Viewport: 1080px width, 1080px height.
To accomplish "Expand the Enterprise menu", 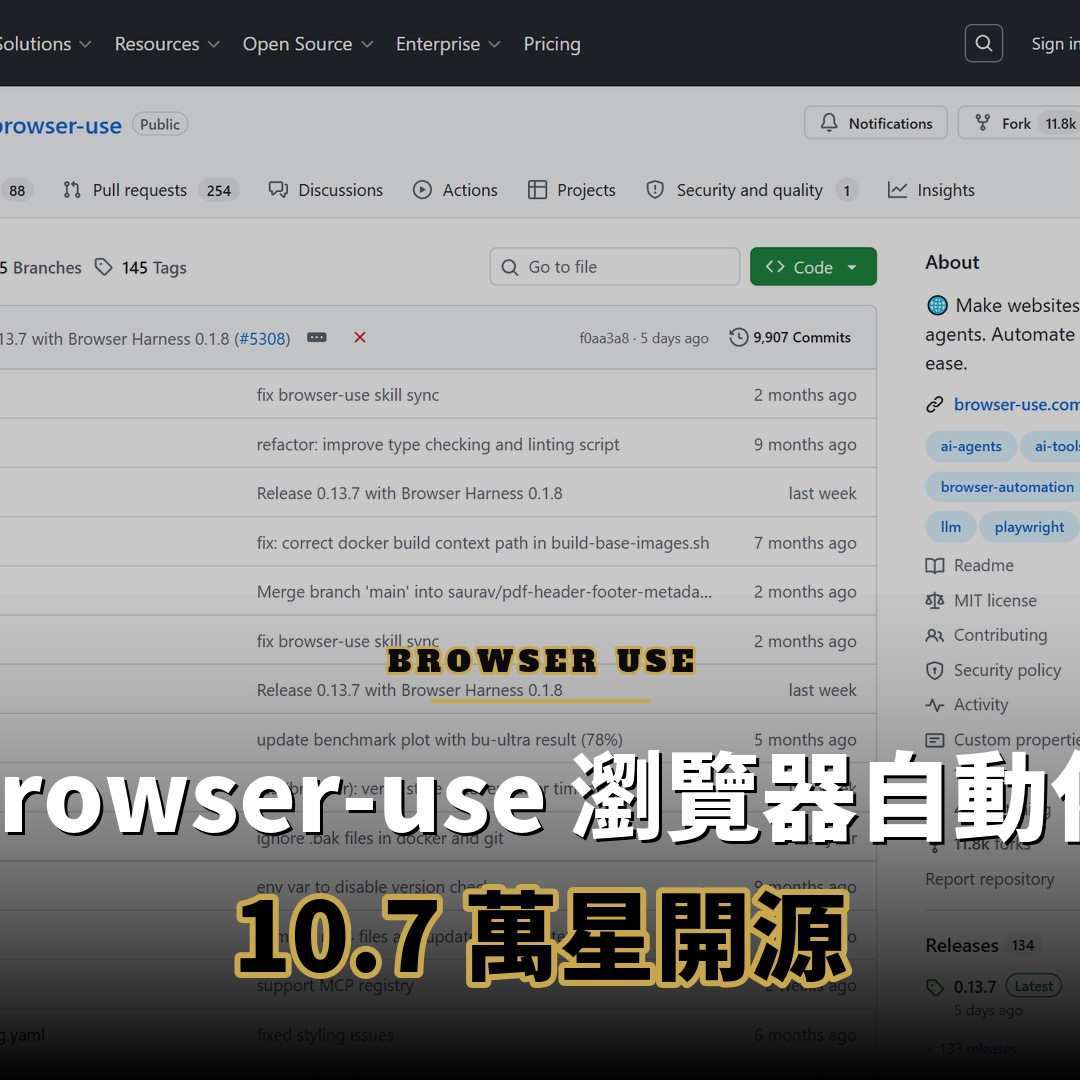I will coord(448,44).
